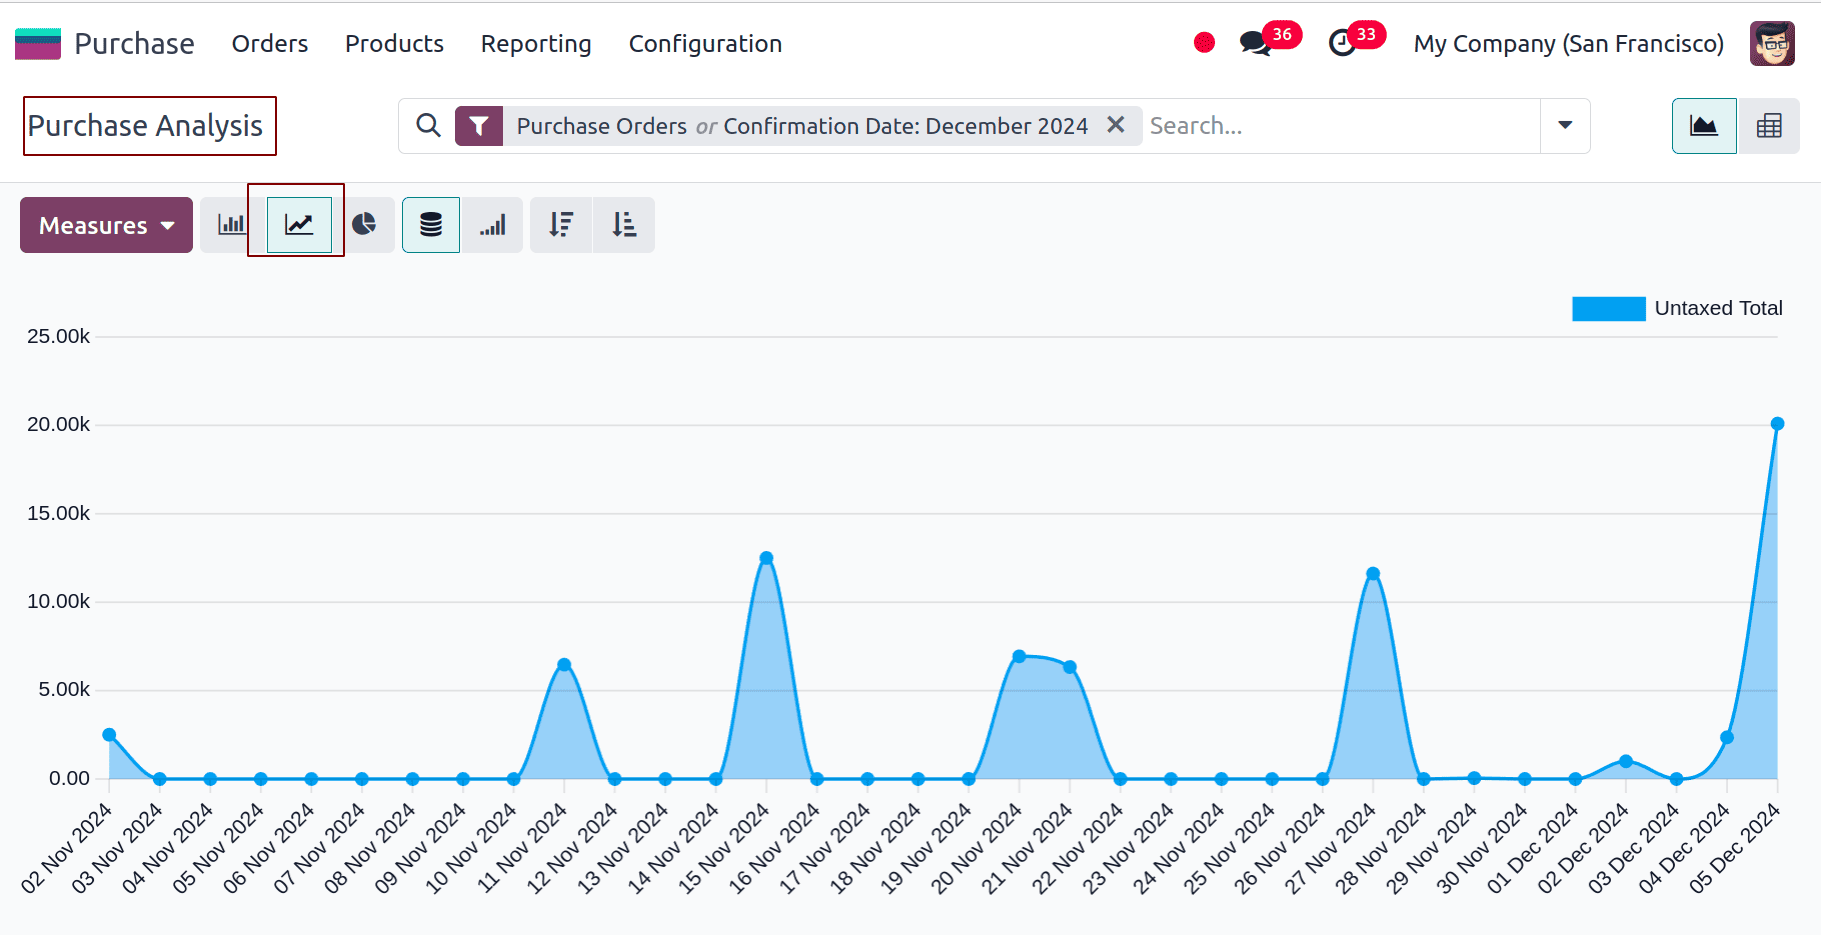Screen dimensions: 1821x935
Task: Click the data point for 11 Nov 2024
Action: (564, 665)
